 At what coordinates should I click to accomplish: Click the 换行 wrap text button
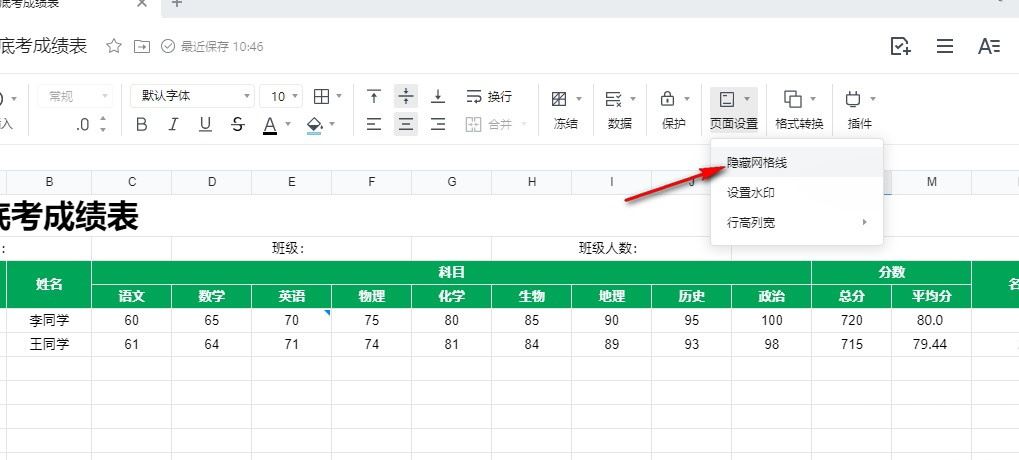click(x=489, y=97)
